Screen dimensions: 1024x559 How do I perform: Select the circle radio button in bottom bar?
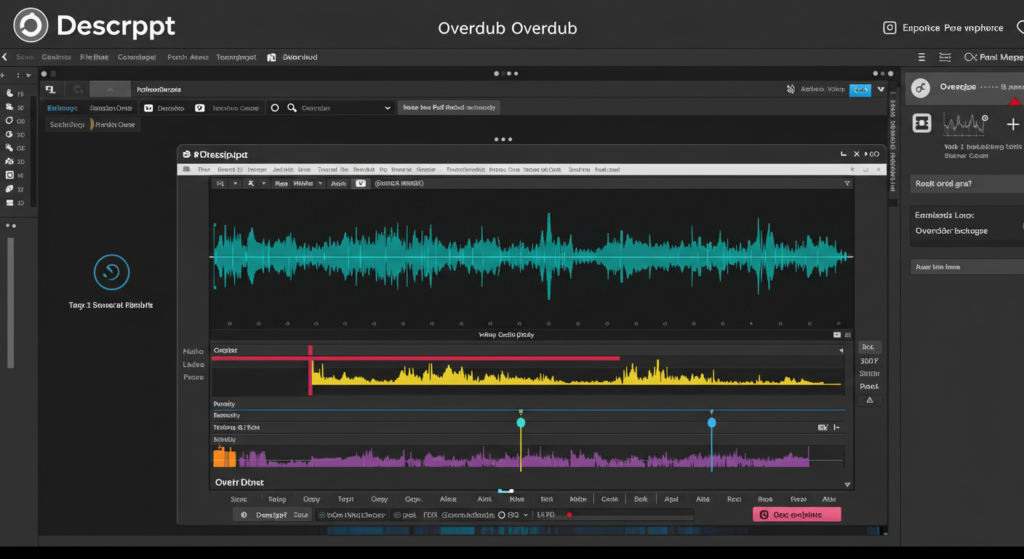click(x=502, y=515)
